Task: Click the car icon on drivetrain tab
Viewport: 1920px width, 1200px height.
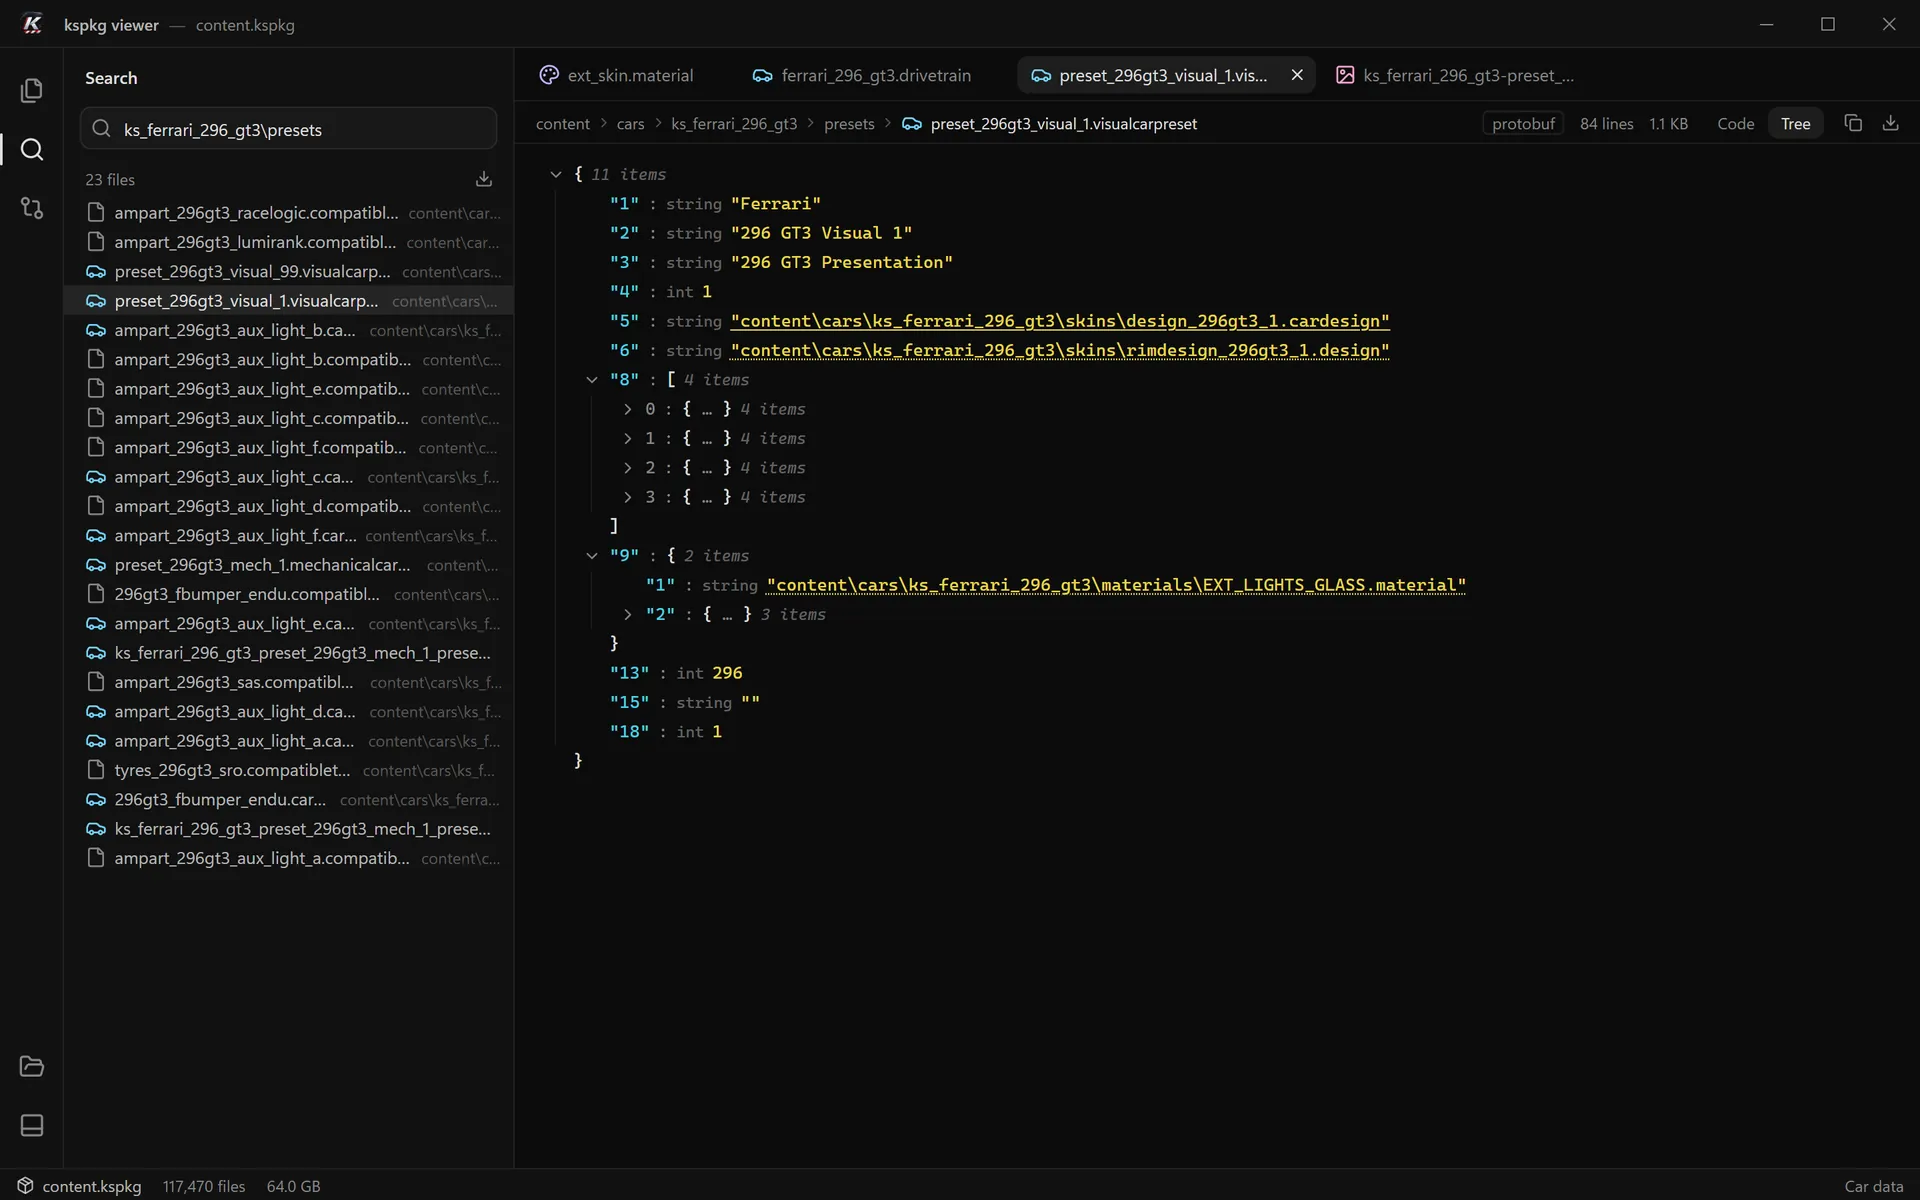Action: pyautogui.click(x=762, y=76)
